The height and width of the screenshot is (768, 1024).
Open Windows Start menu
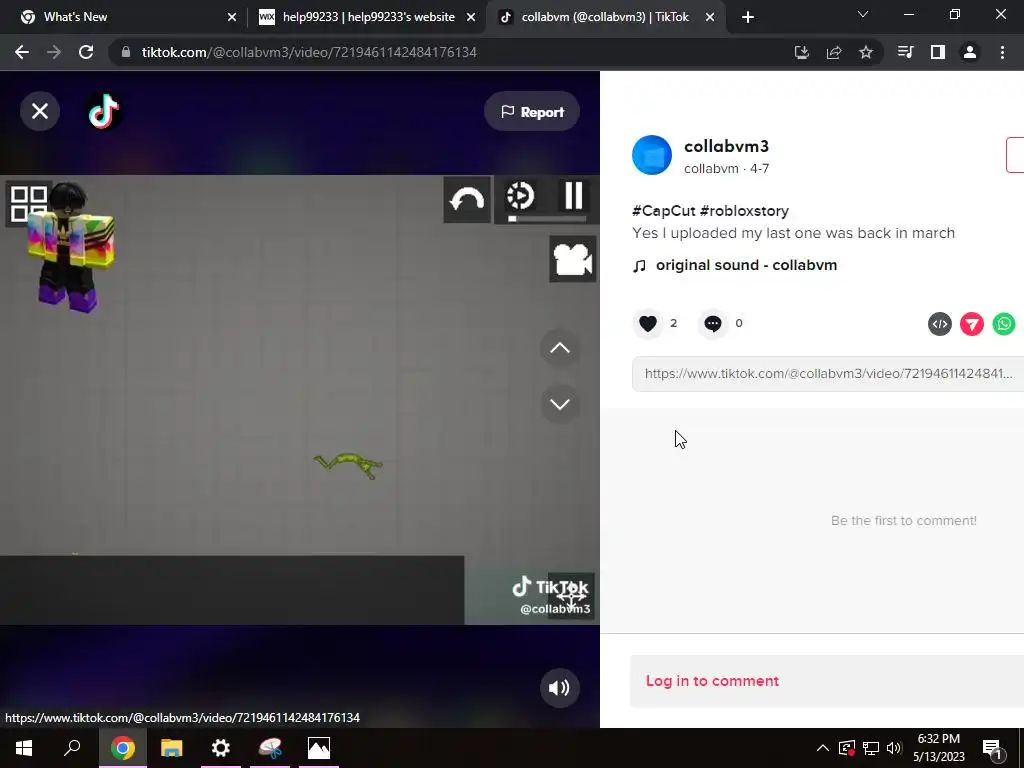click(24, 748)
